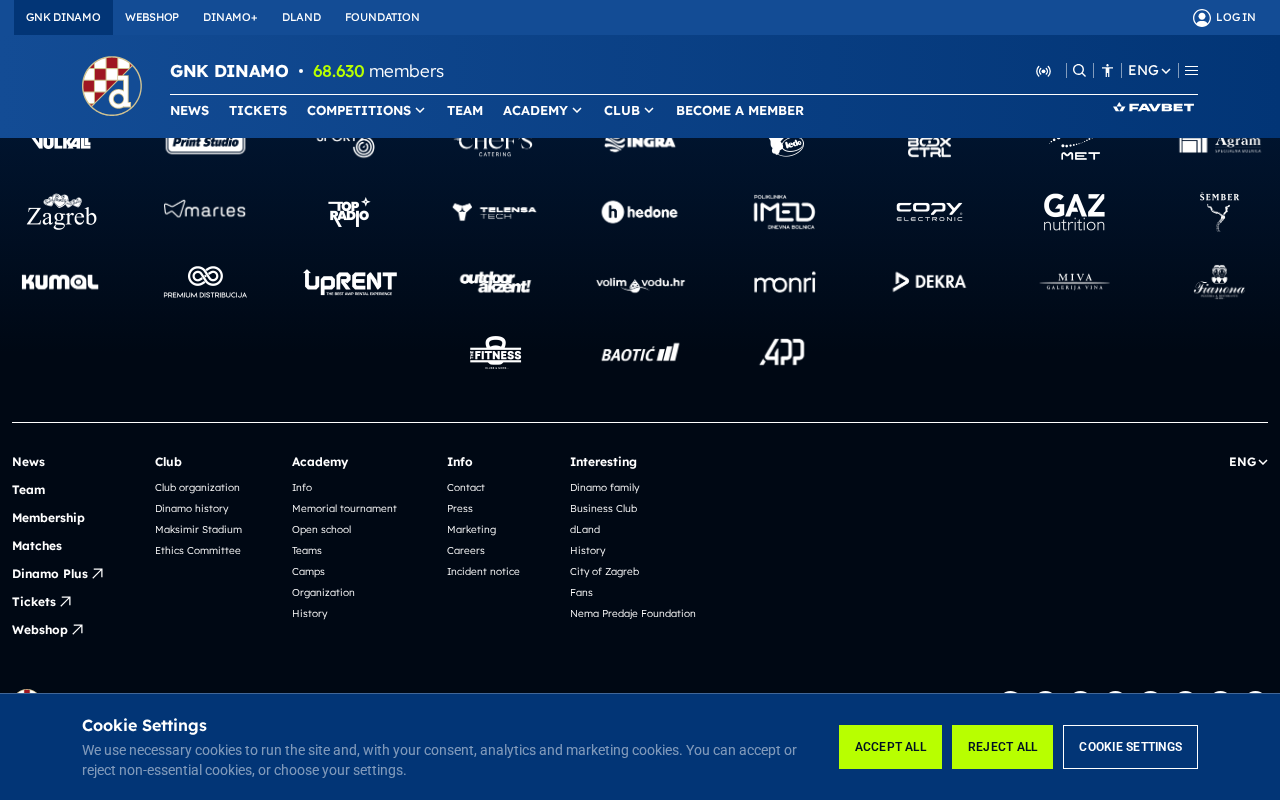Click the DEKRA sponsor logo
The width and height of the screenshot is (1280, 800).
point(930,282)
